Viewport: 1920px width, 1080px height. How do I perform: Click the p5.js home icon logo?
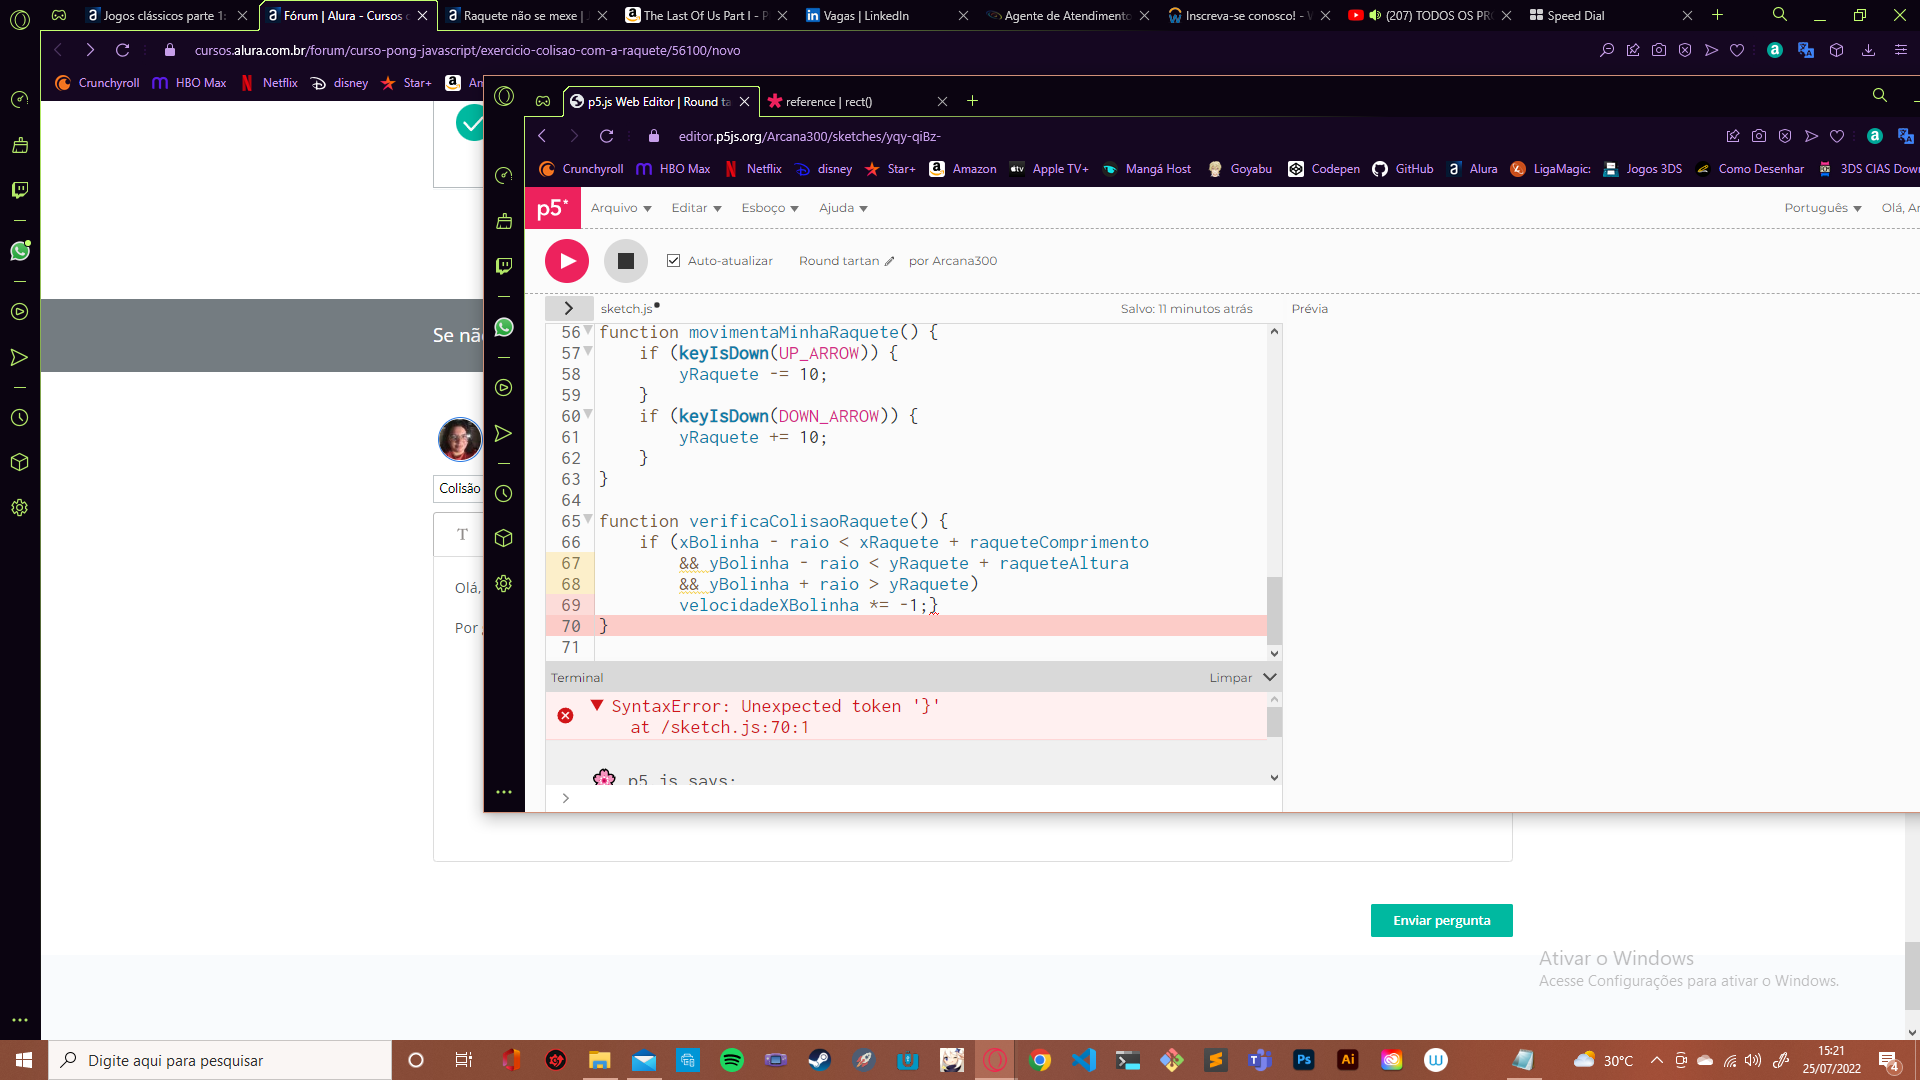point(551,207)
